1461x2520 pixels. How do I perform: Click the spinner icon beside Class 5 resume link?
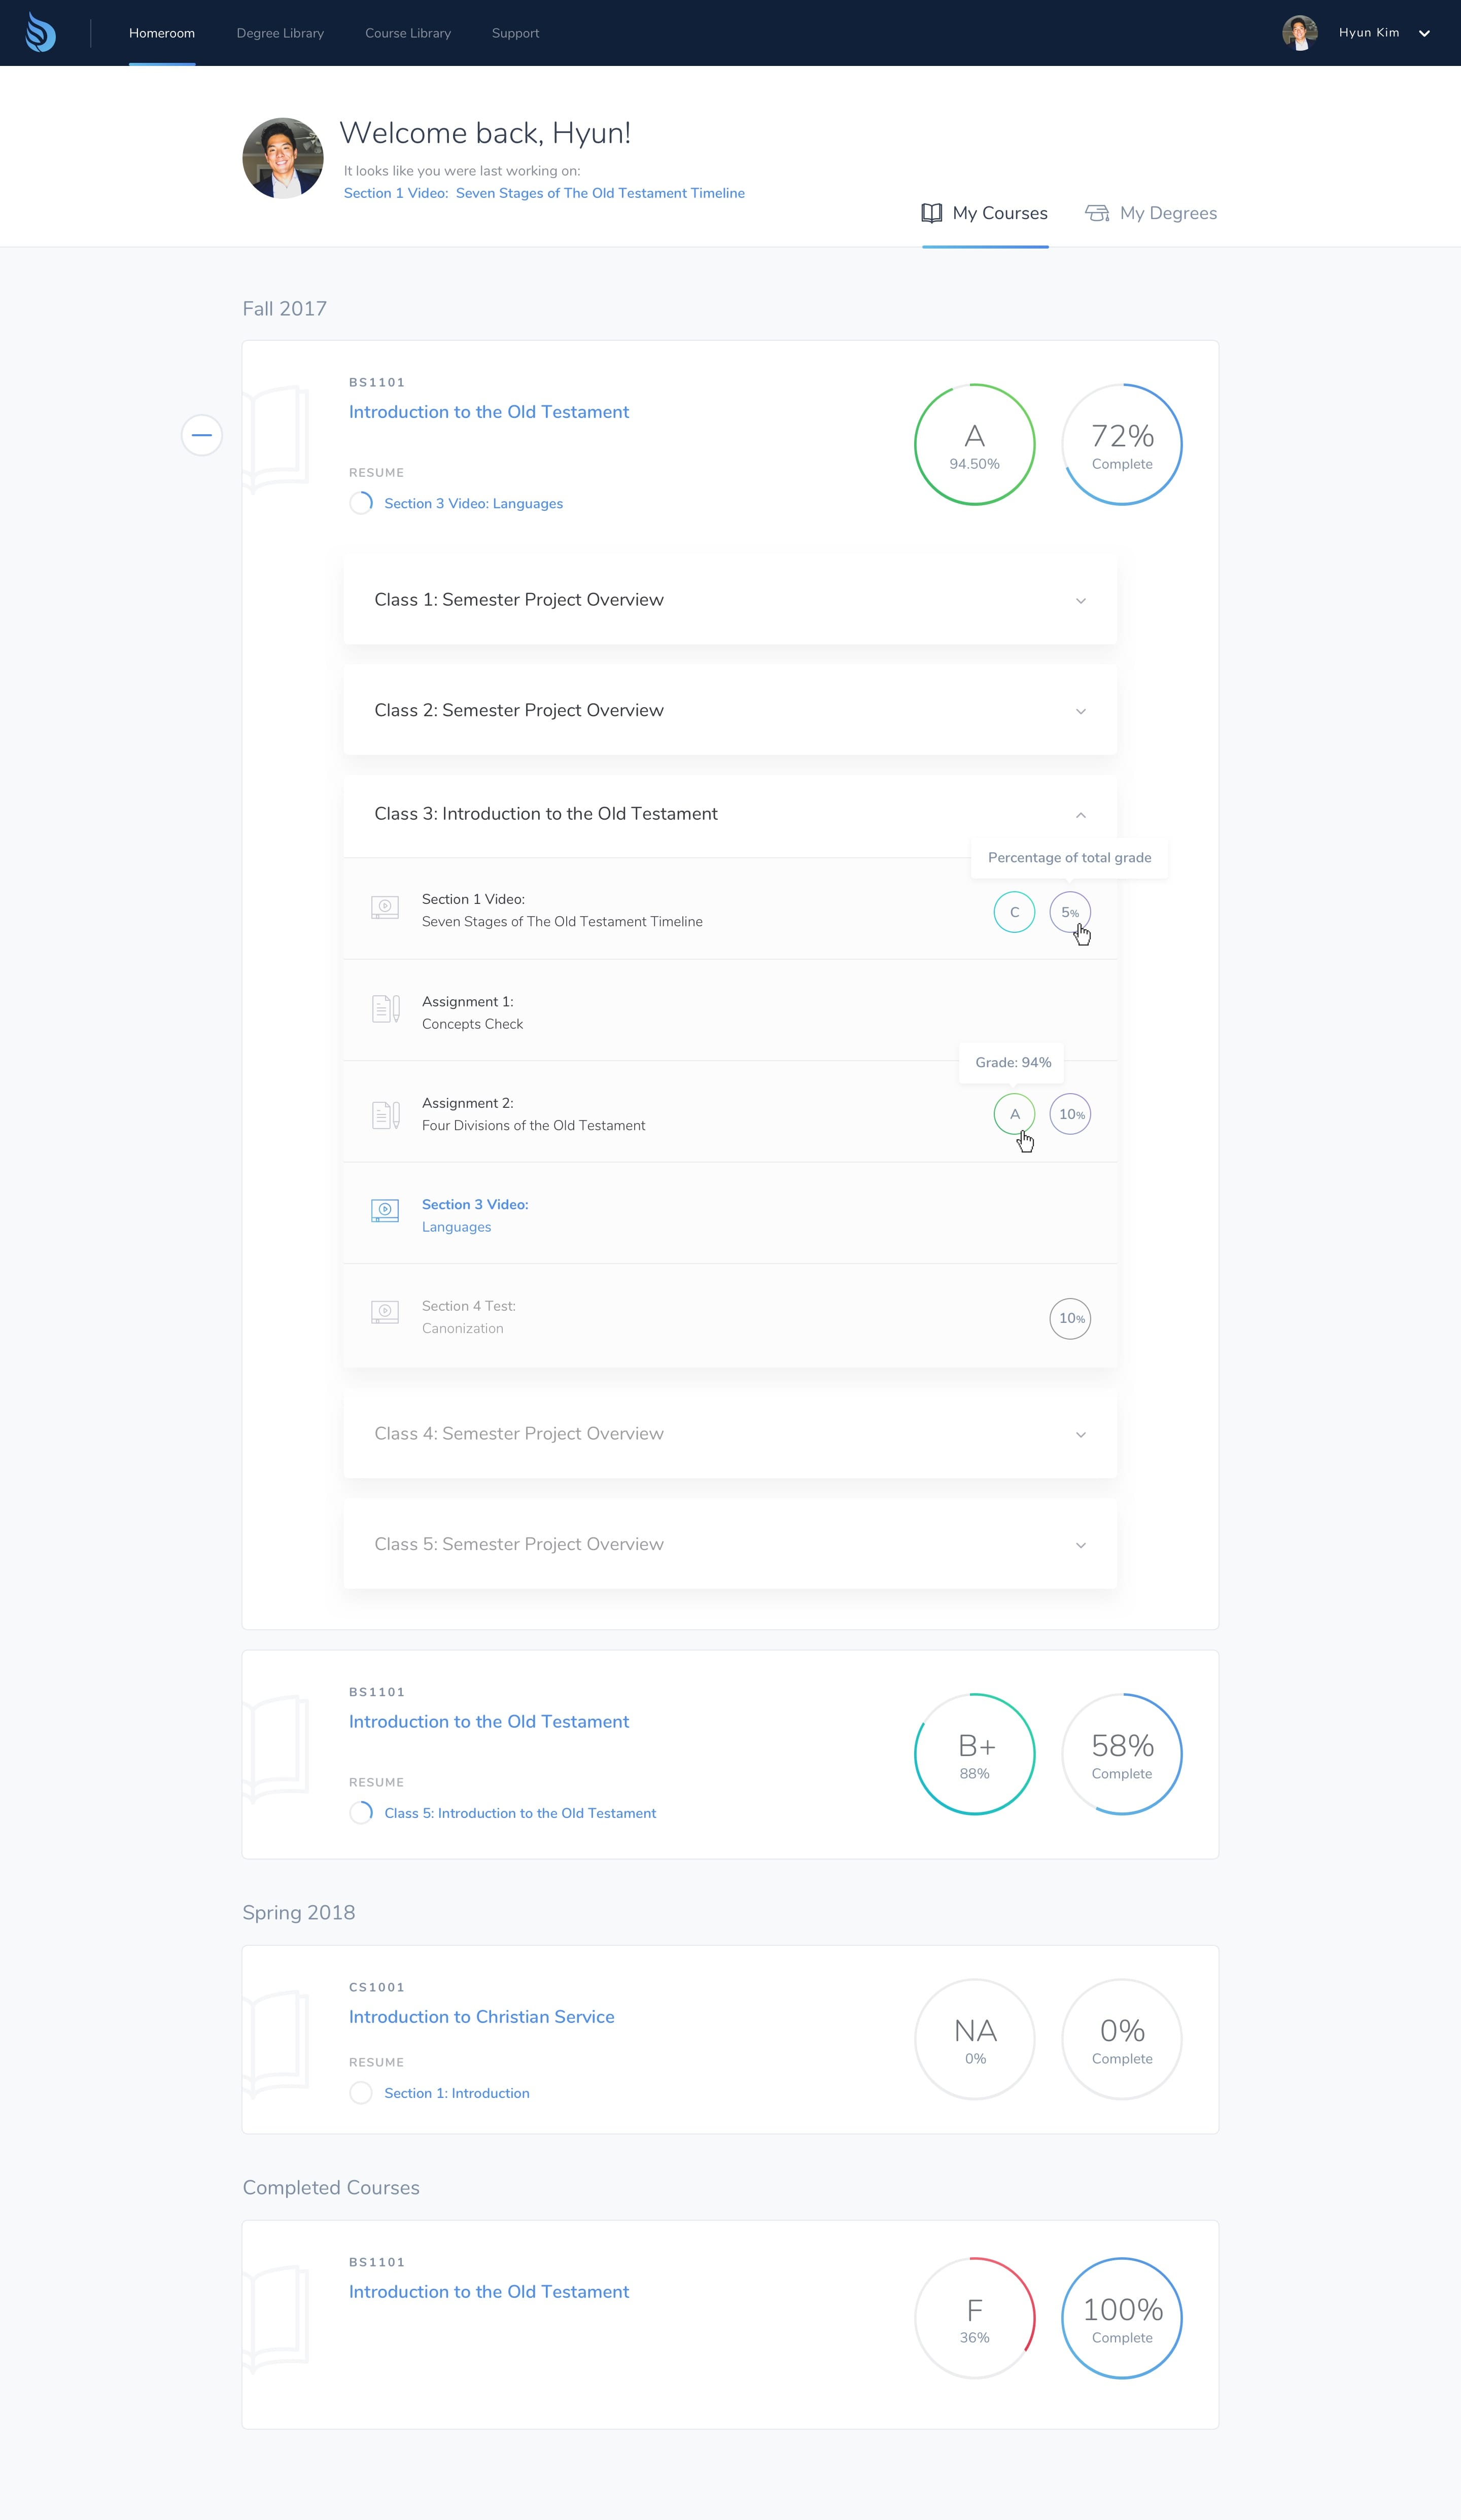pyautogui.click(x=361, y=1813)
